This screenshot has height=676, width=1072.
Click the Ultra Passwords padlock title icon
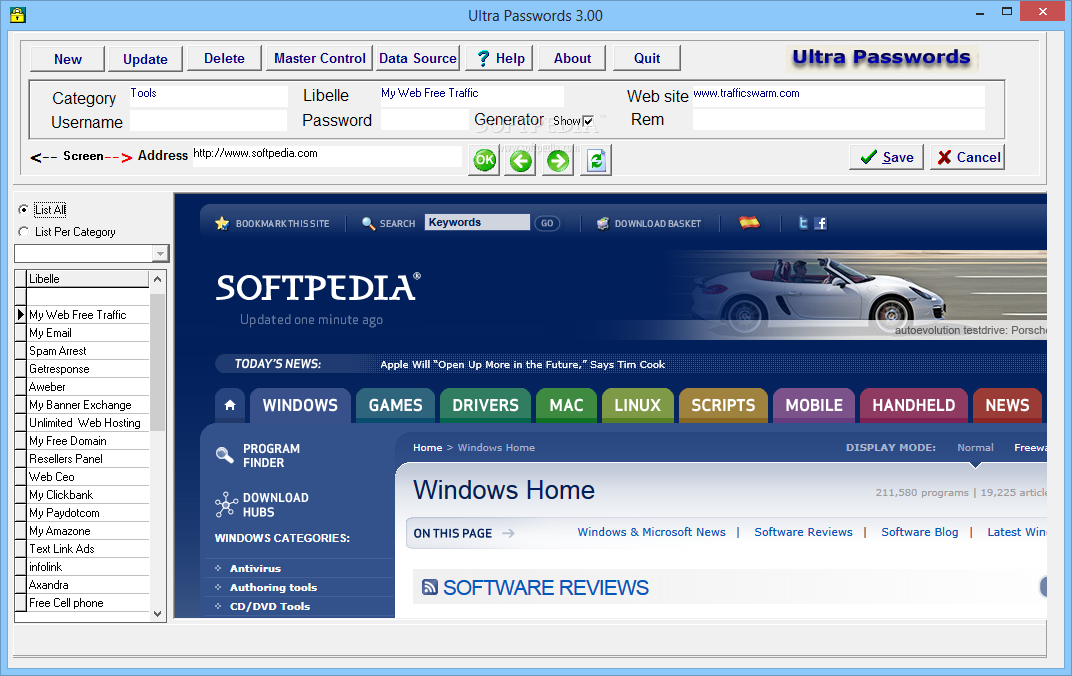(x=18, y=14)
